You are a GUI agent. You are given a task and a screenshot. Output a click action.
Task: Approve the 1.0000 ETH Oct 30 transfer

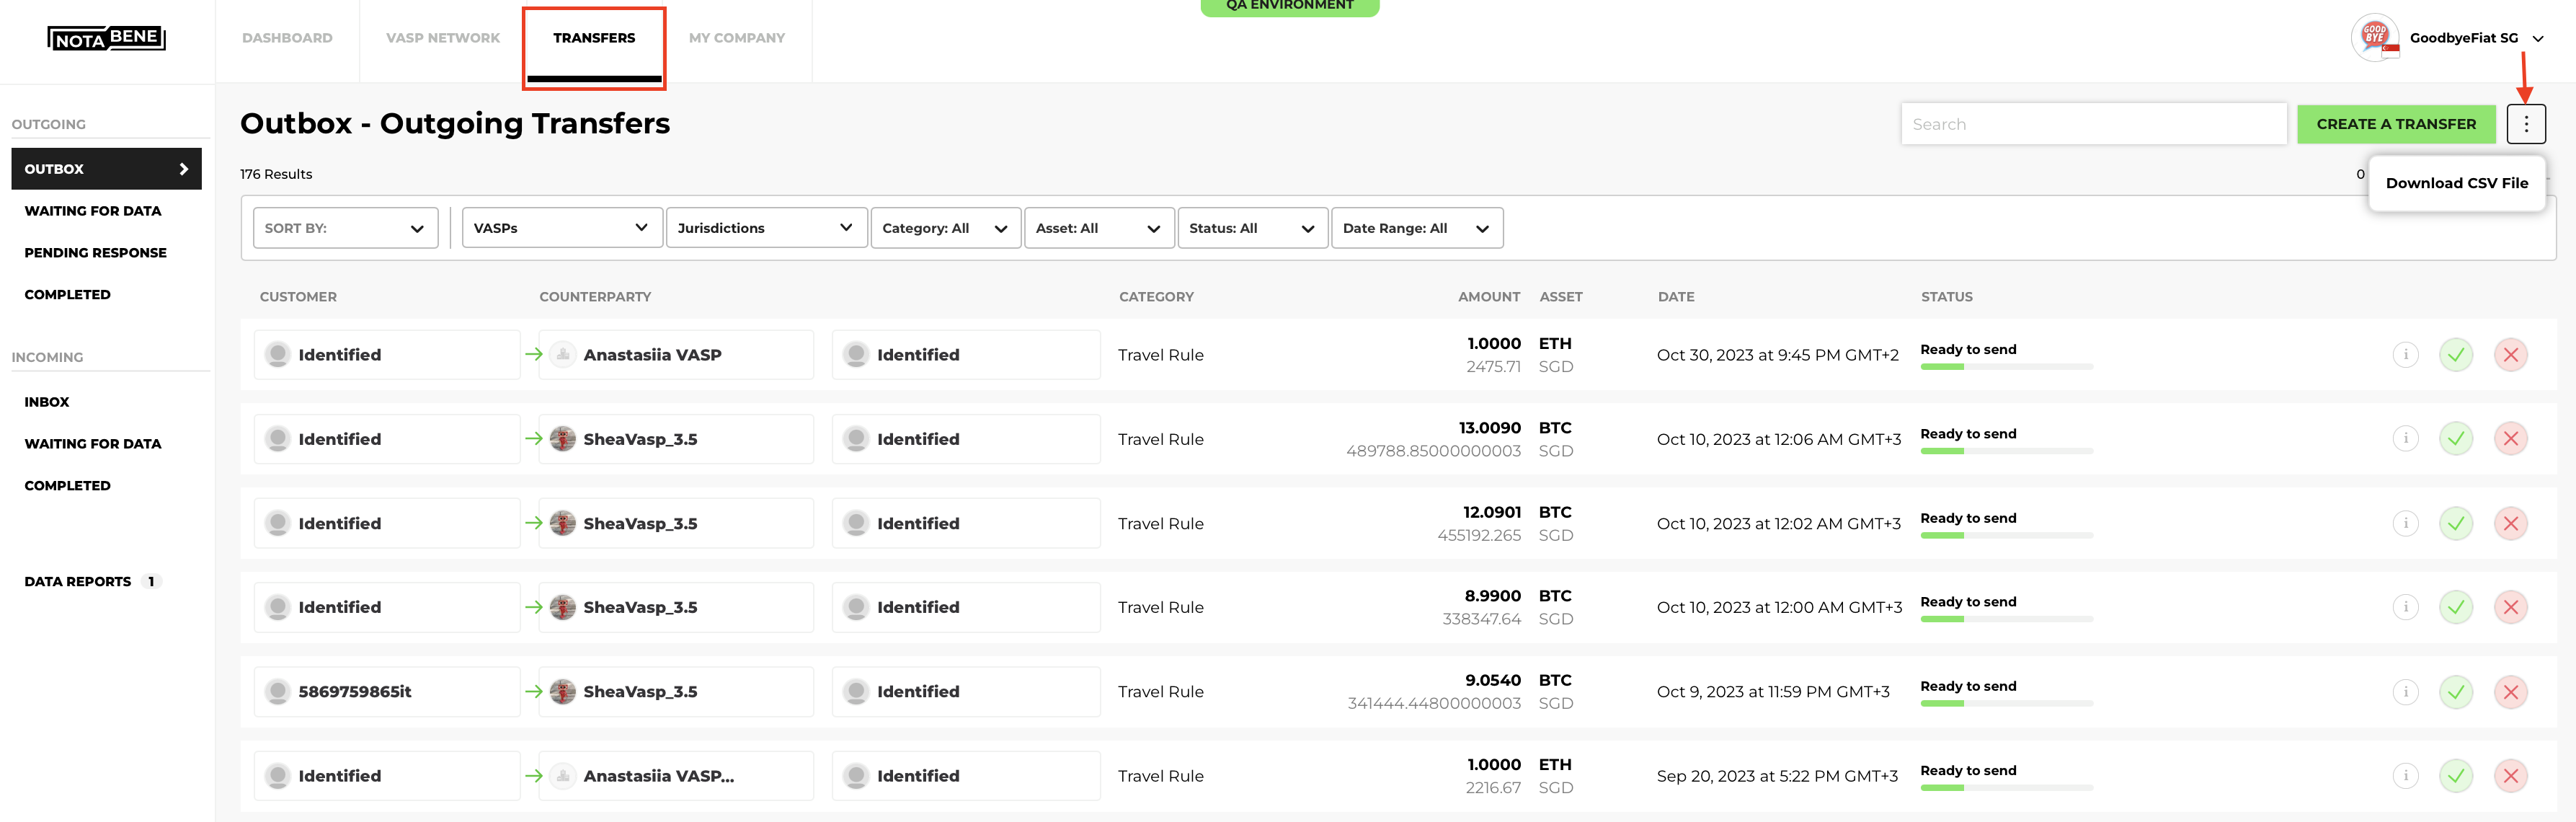tap(2455, 354)
